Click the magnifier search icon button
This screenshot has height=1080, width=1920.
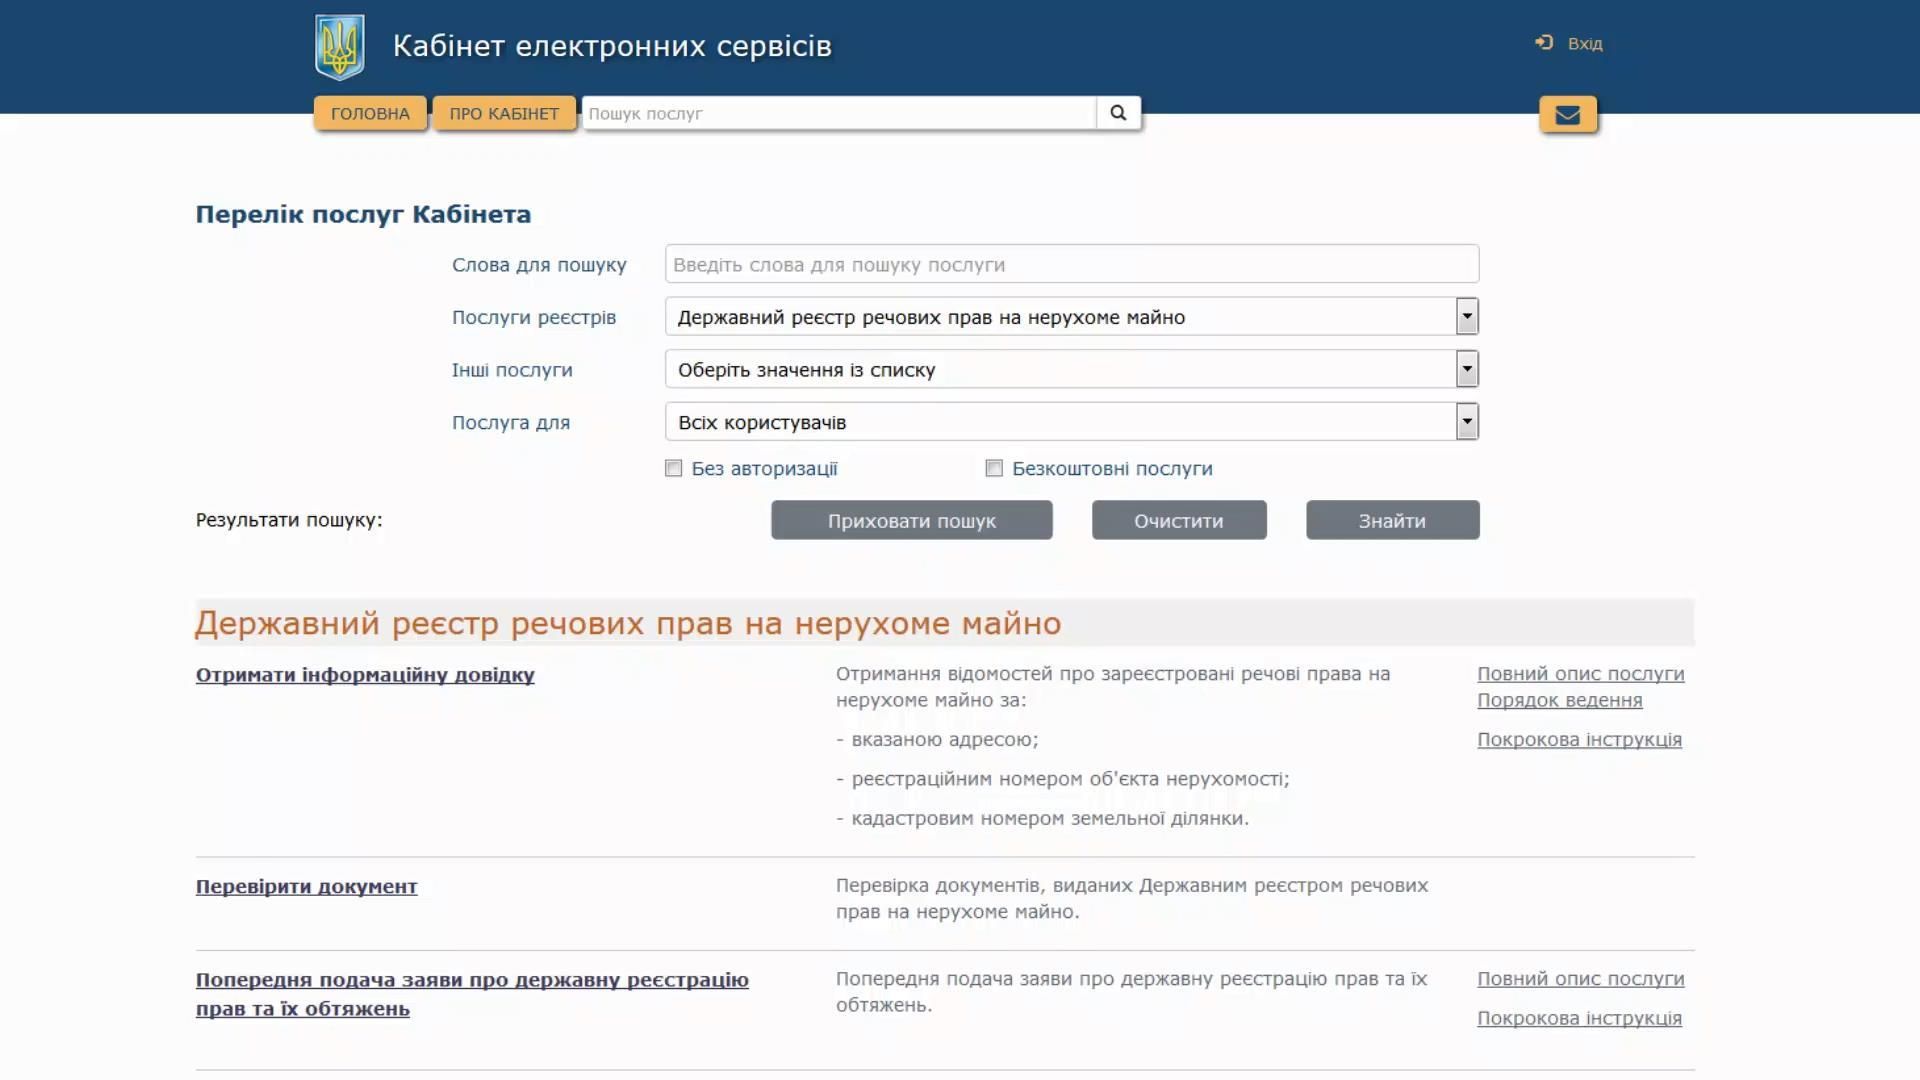(1118, 113)
